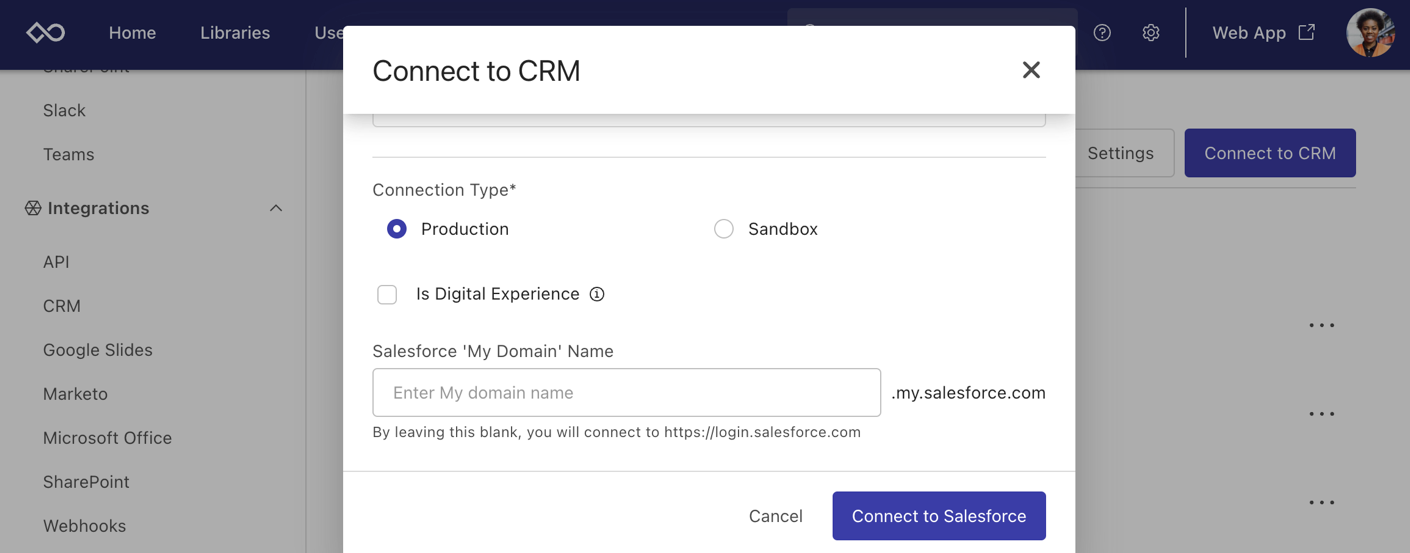The image size is (1410, 553).
Task: Select Marketo under Integrations
Action: 75,394
